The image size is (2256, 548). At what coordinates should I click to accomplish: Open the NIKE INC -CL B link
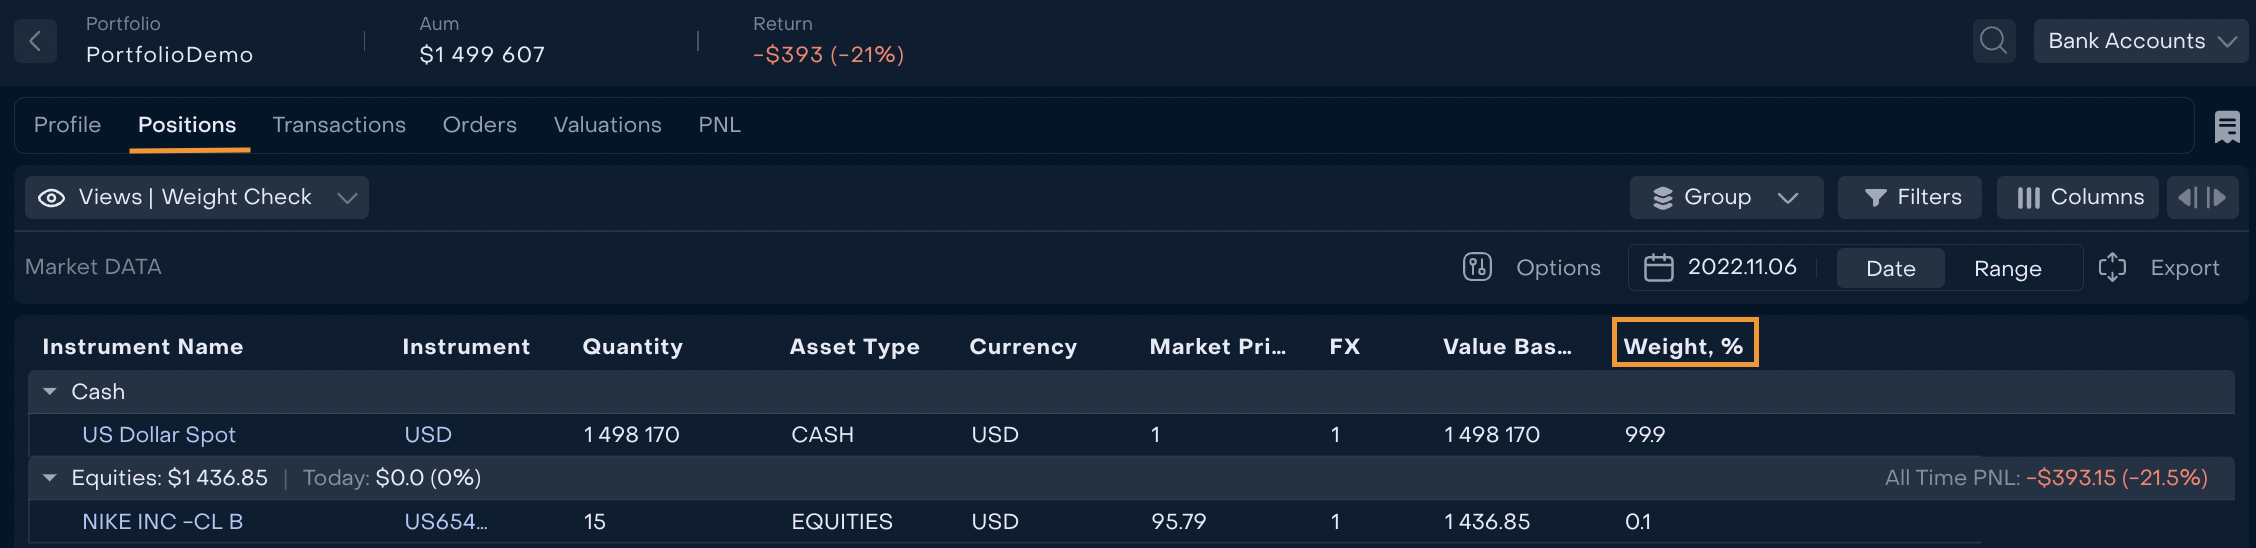162,522
